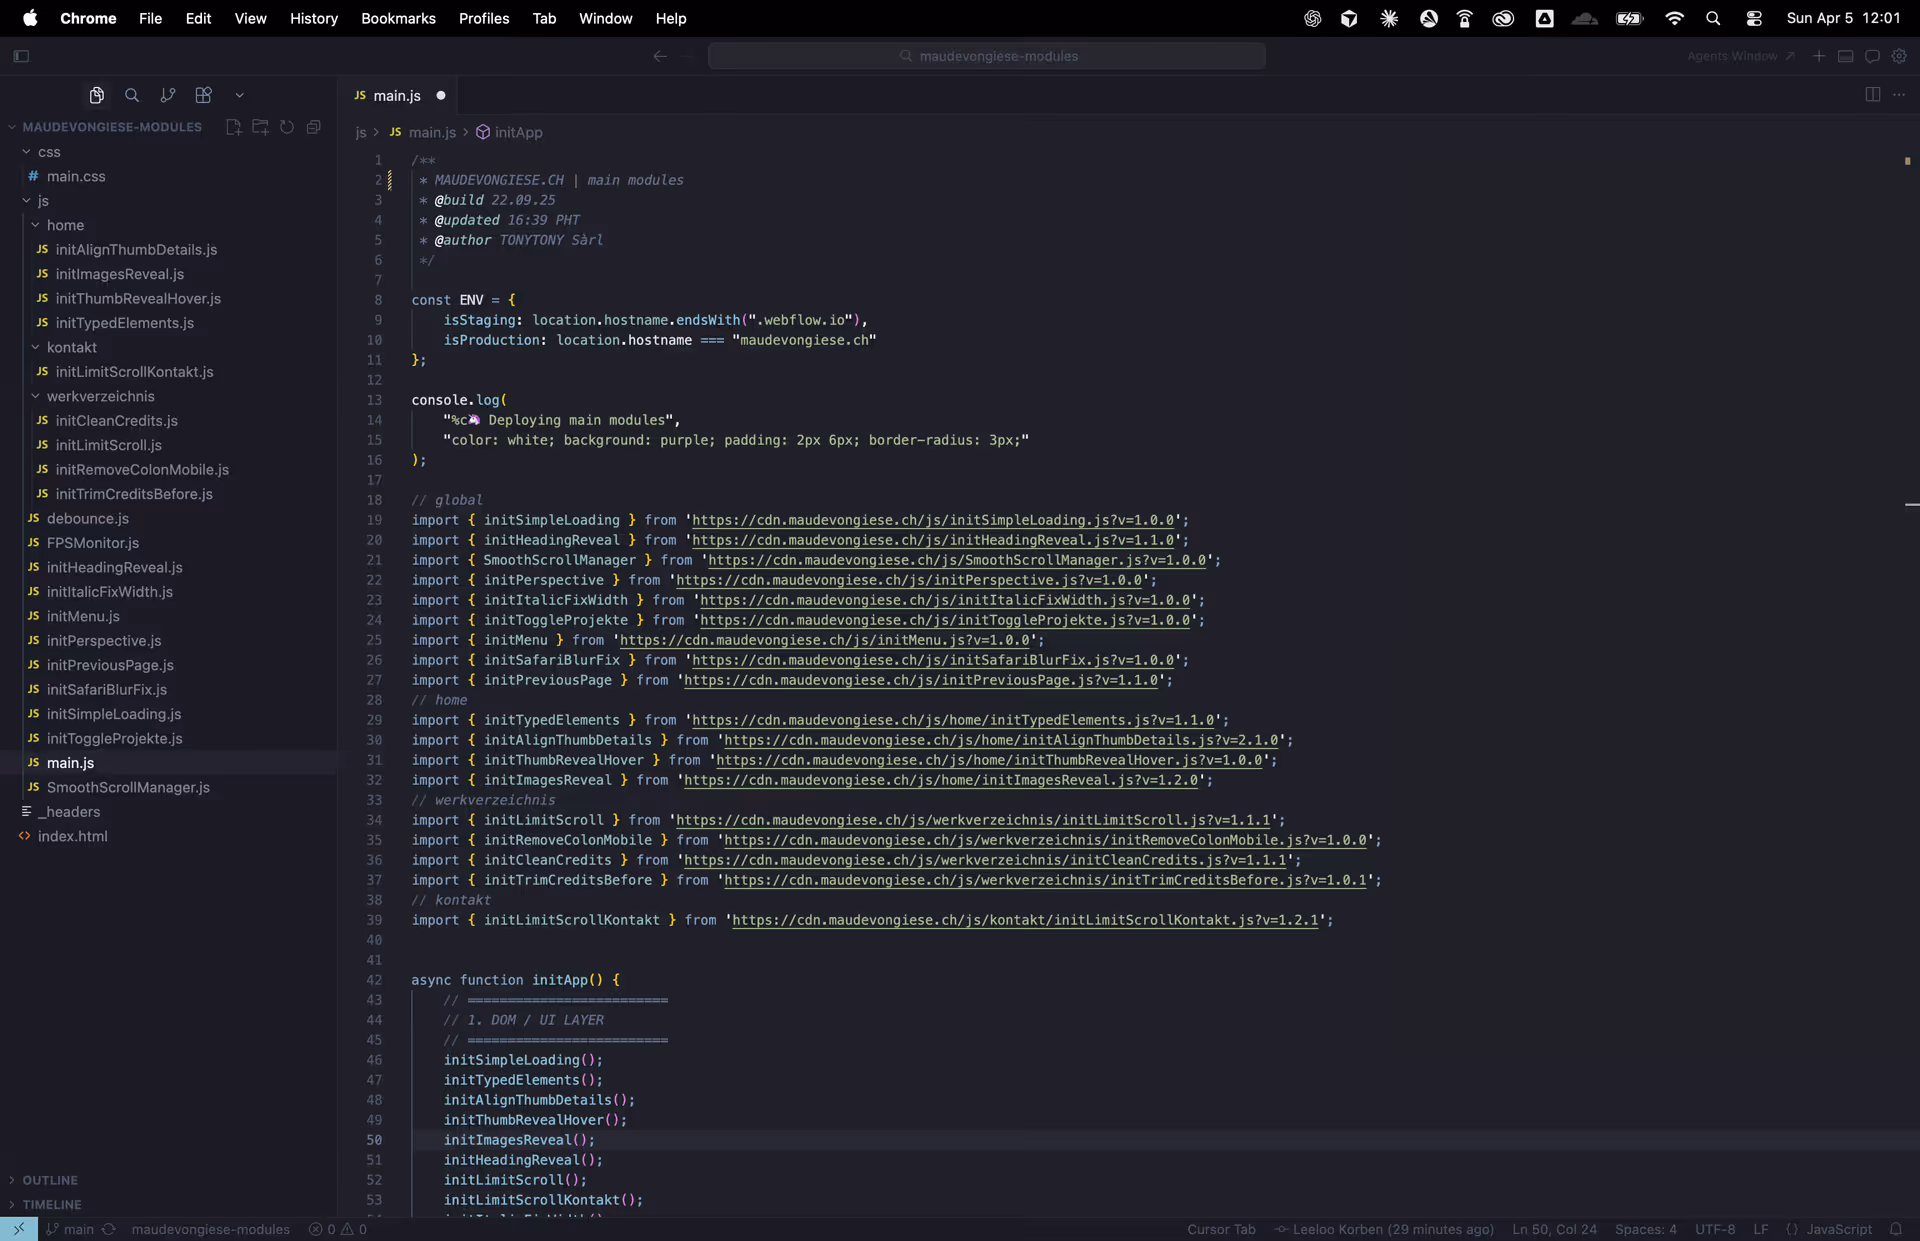Collapse all folders in explorer
Screen dimensions: 1920x1241
pos(314,127)
